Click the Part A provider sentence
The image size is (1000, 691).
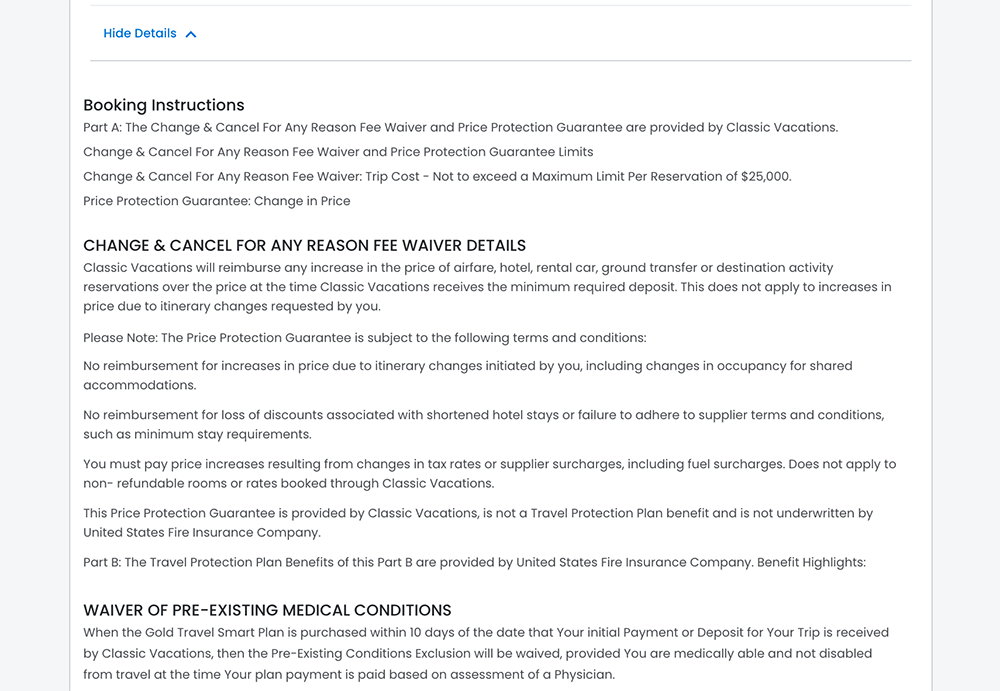460,128
